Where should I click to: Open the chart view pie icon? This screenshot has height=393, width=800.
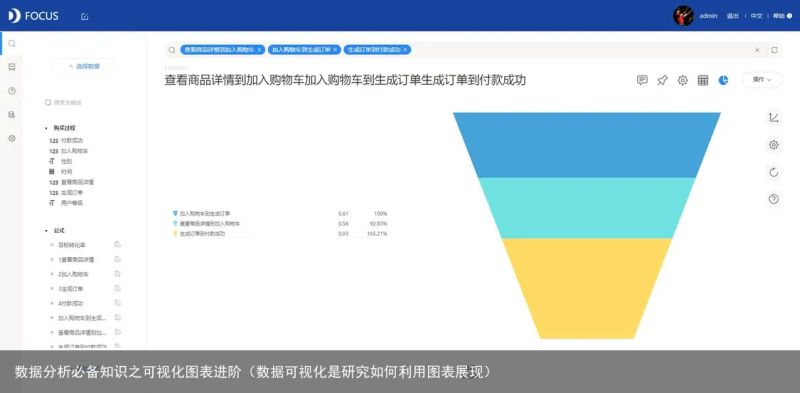coord(723,80)
